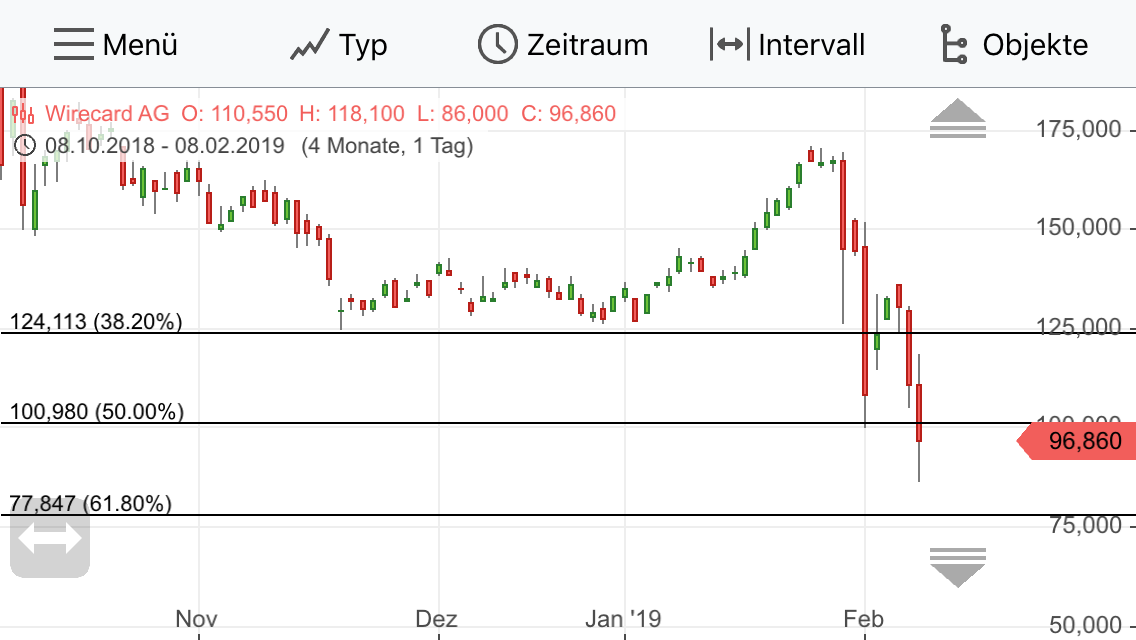Image resolution: width=1136 pixels, height=640 pixels.
Task: Click the candlestick symbol icon beside Wirecard AG
Action: 21,113
